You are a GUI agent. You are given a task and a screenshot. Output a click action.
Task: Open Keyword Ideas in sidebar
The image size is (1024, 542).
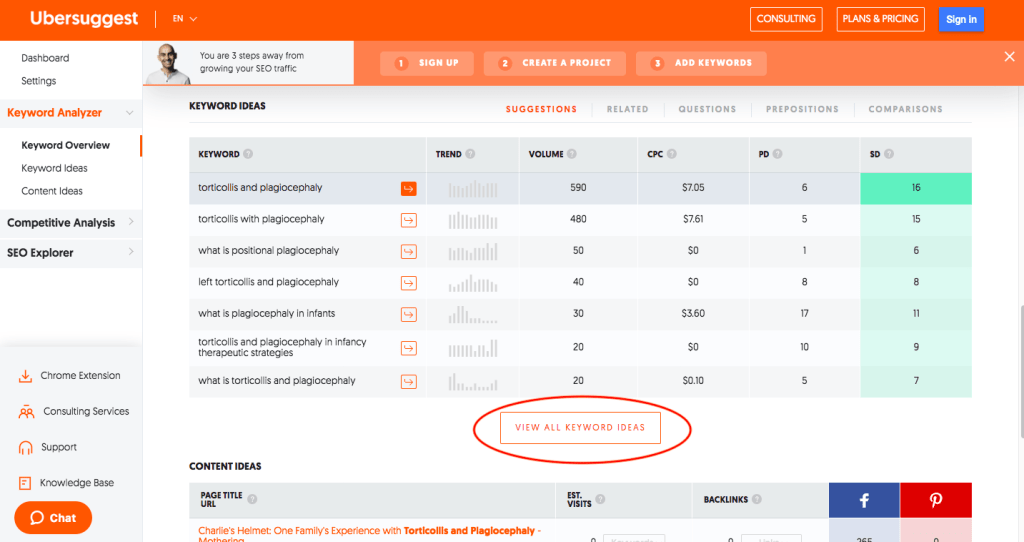click(x=54, y=168)
